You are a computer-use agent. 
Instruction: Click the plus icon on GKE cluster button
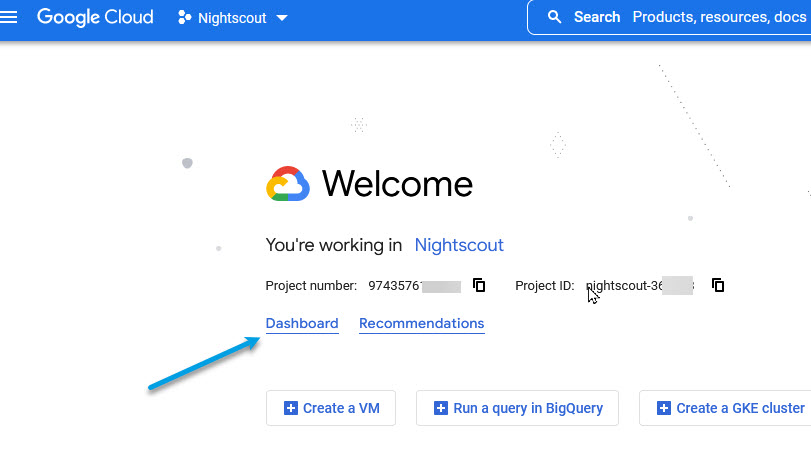click(664, 408)
